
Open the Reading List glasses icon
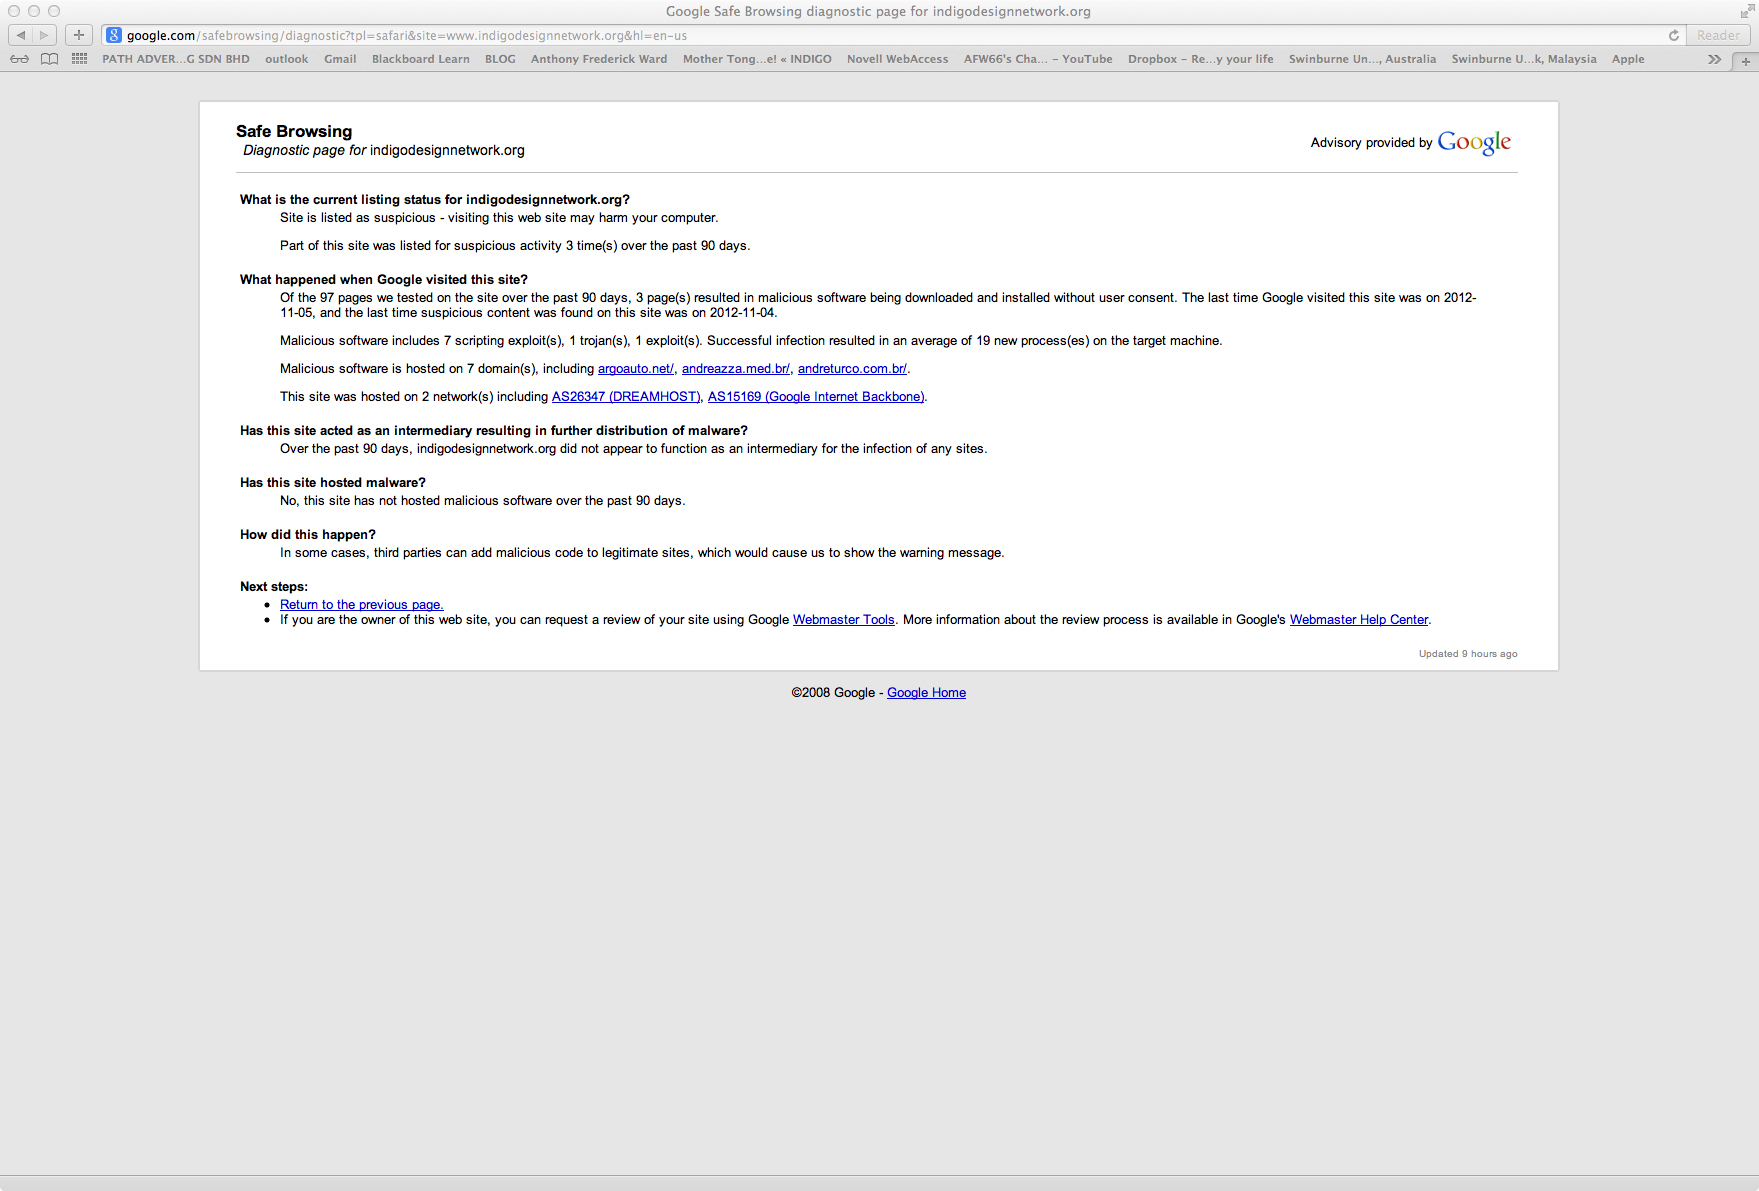point(19,59)
